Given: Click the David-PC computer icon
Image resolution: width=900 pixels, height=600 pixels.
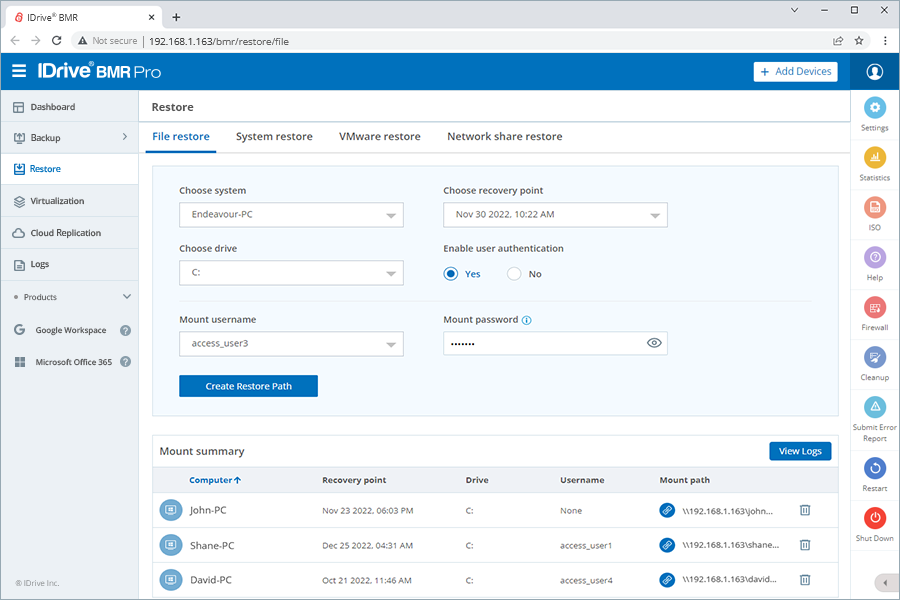Looking at the screenshot, I should tap(170, 580).
